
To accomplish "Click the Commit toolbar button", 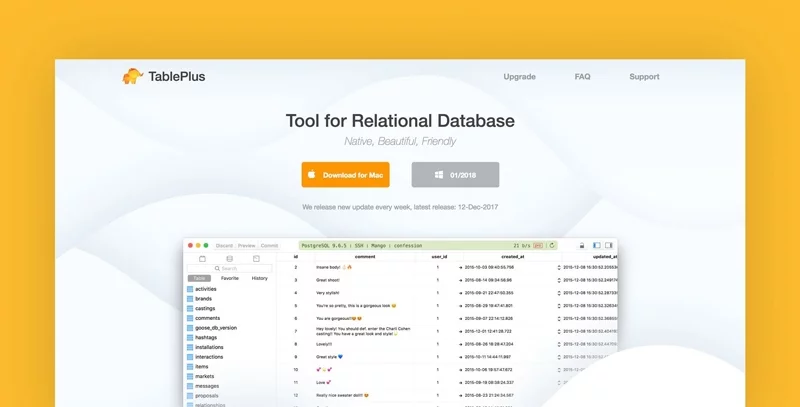I will click(x=269, y=245).
